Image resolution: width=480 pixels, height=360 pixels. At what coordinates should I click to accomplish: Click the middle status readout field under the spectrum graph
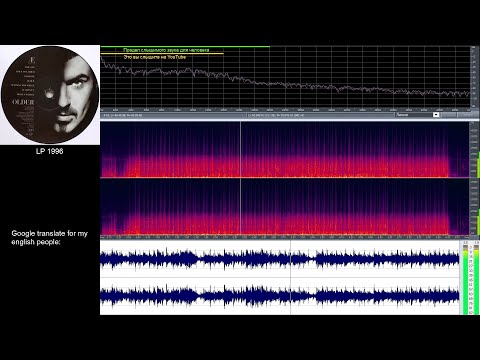coord(320,115)
